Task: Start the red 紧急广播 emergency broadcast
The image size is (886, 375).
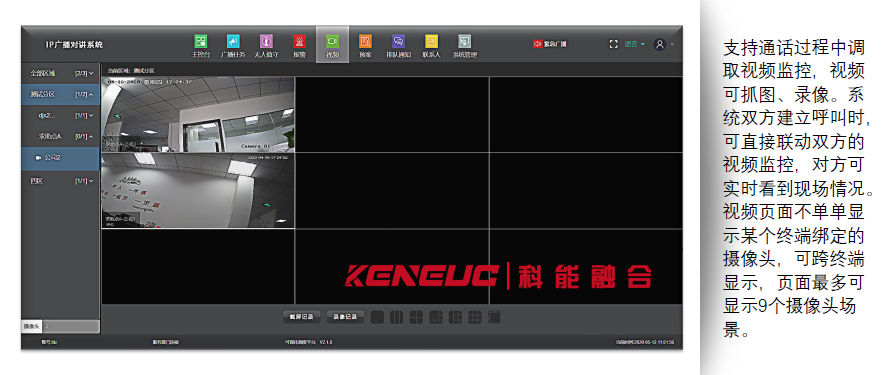Action: pos(550,44)
